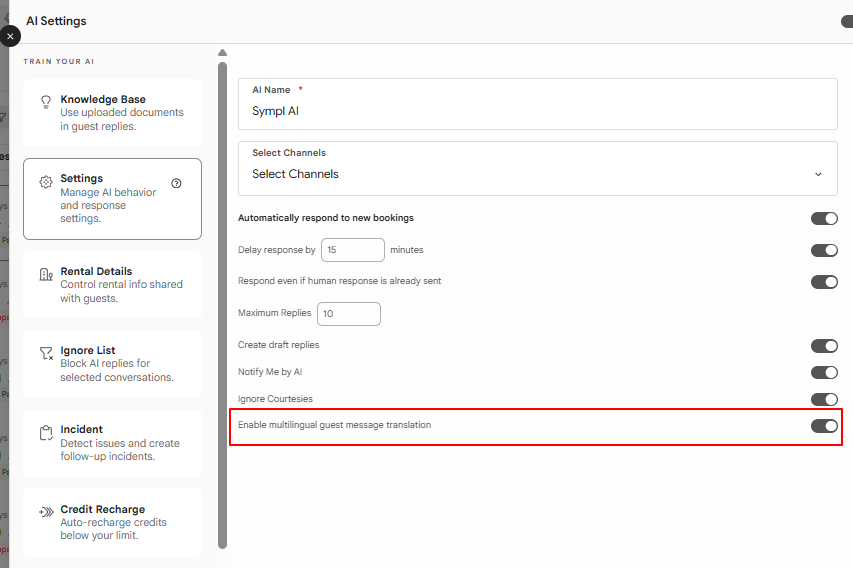Expand the Select Channels dropdown

click(x=537, y=169)
